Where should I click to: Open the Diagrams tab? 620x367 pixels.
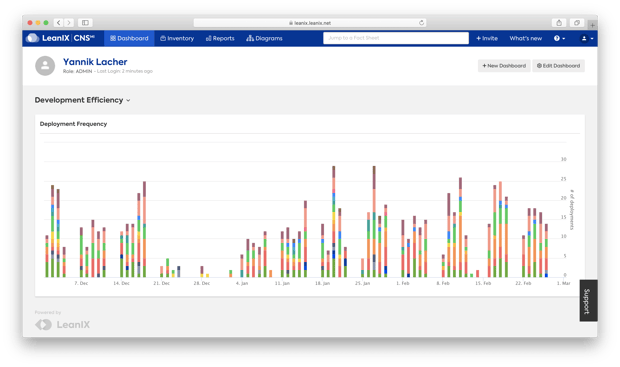tap(264, 38)
